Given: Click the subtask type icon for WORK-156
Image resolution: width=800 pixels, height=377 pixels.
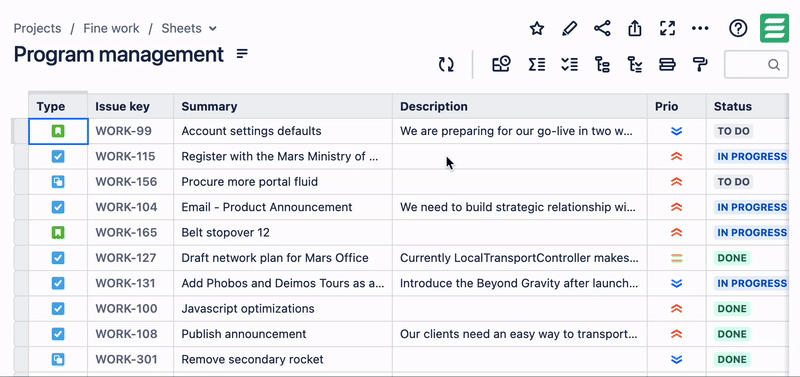Looking at the screenshot, I should pyautogui.click(x=58, y=182).
